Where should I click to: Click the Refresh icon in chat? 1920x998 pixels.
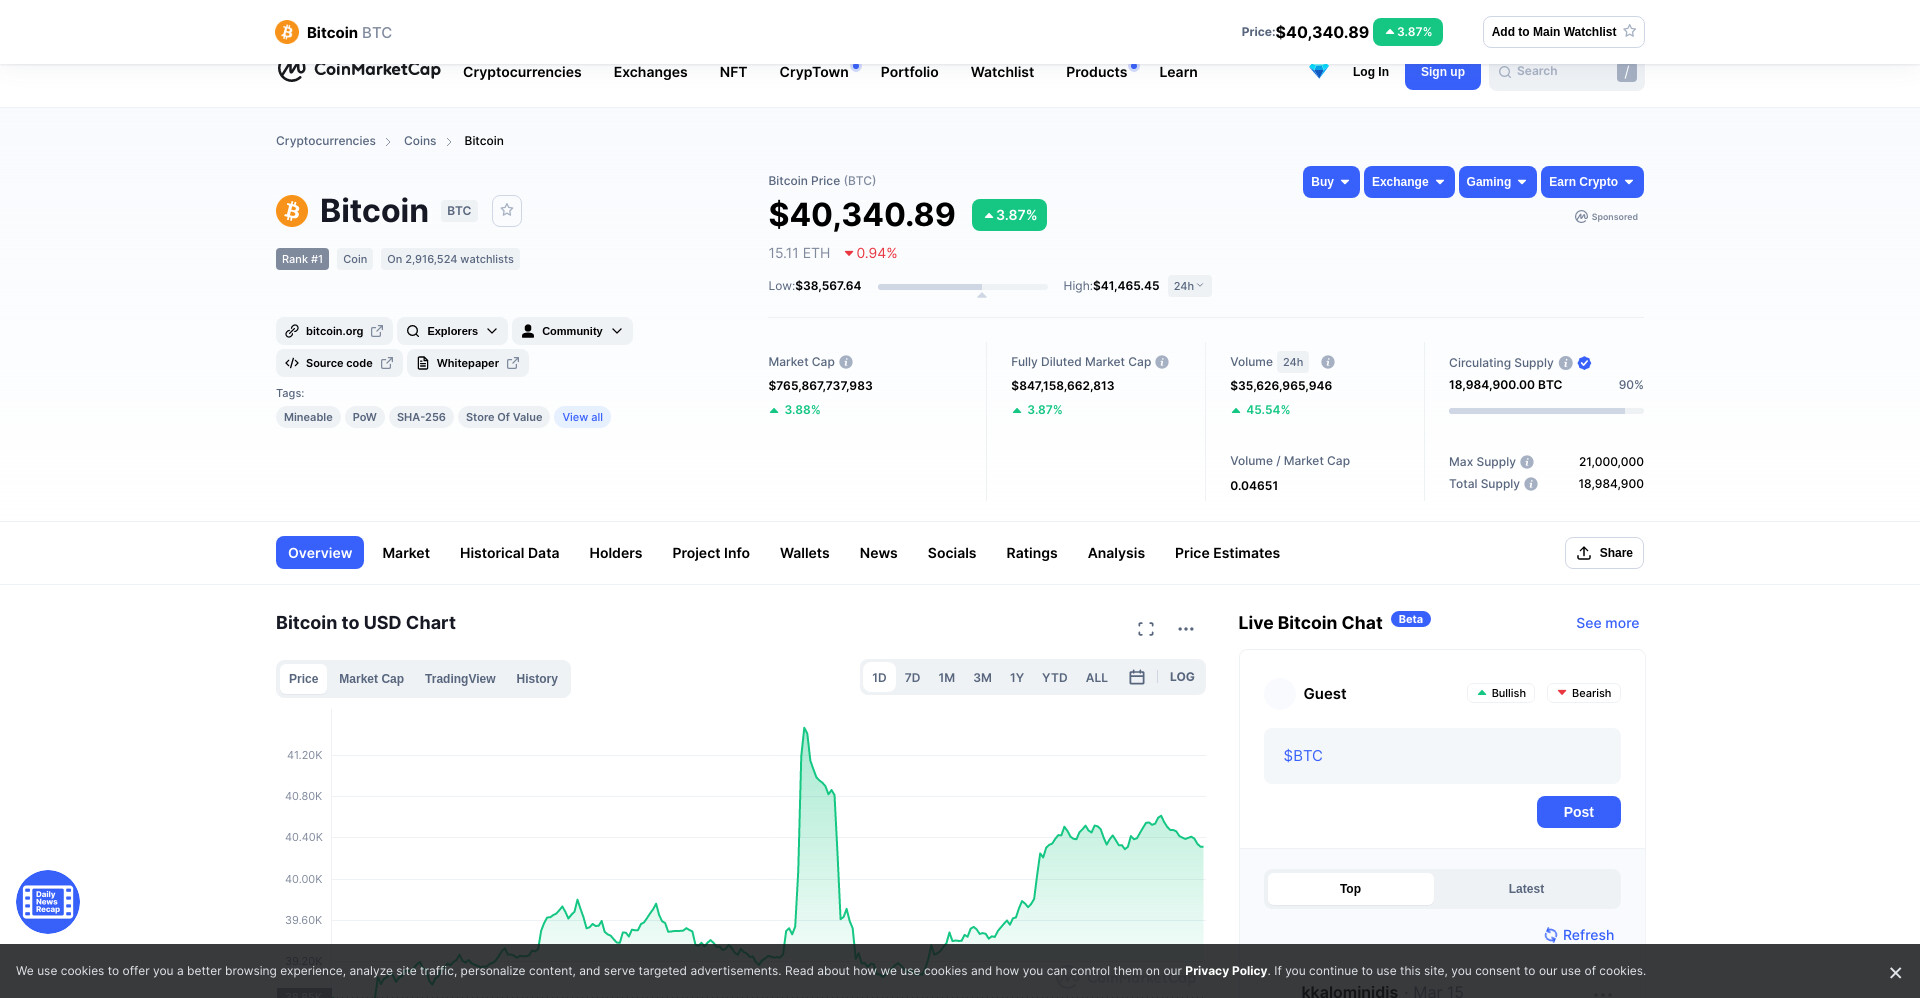pos(1551,935)
